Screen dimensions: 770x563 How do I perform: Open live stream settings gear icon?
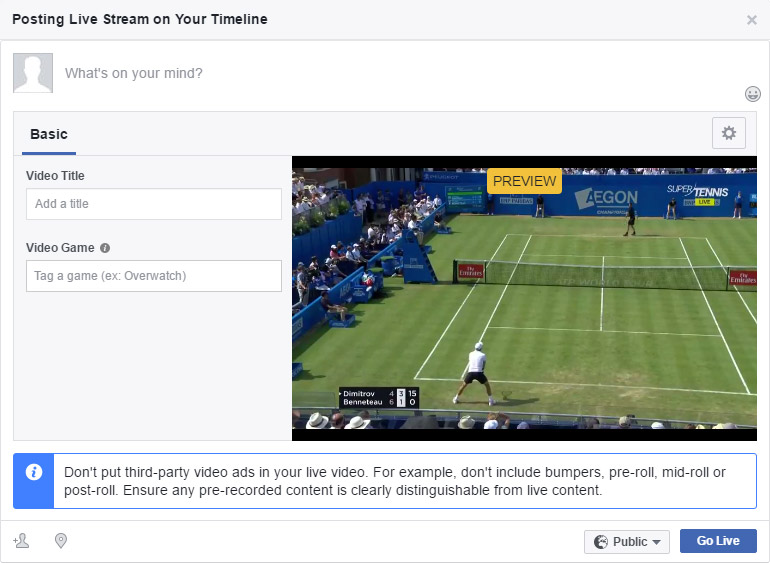pos(729,133)
